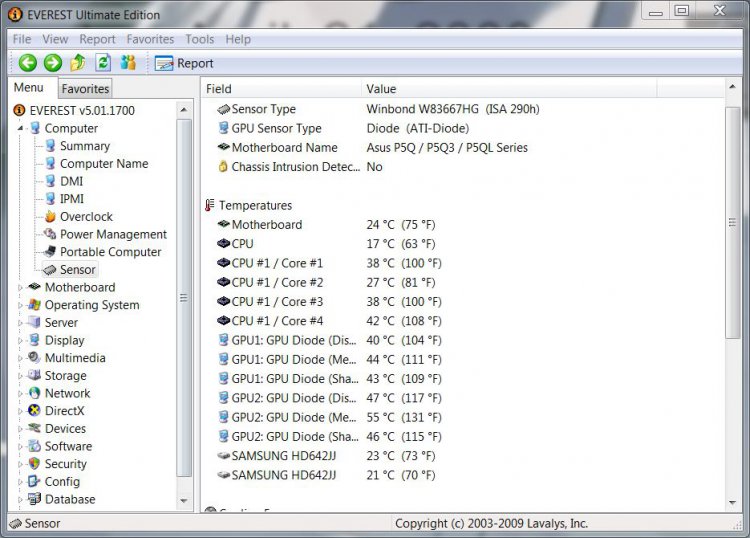Click the GPU2: GPU Diode (Me... icon
750x538 pixels.
coord(223,417)
